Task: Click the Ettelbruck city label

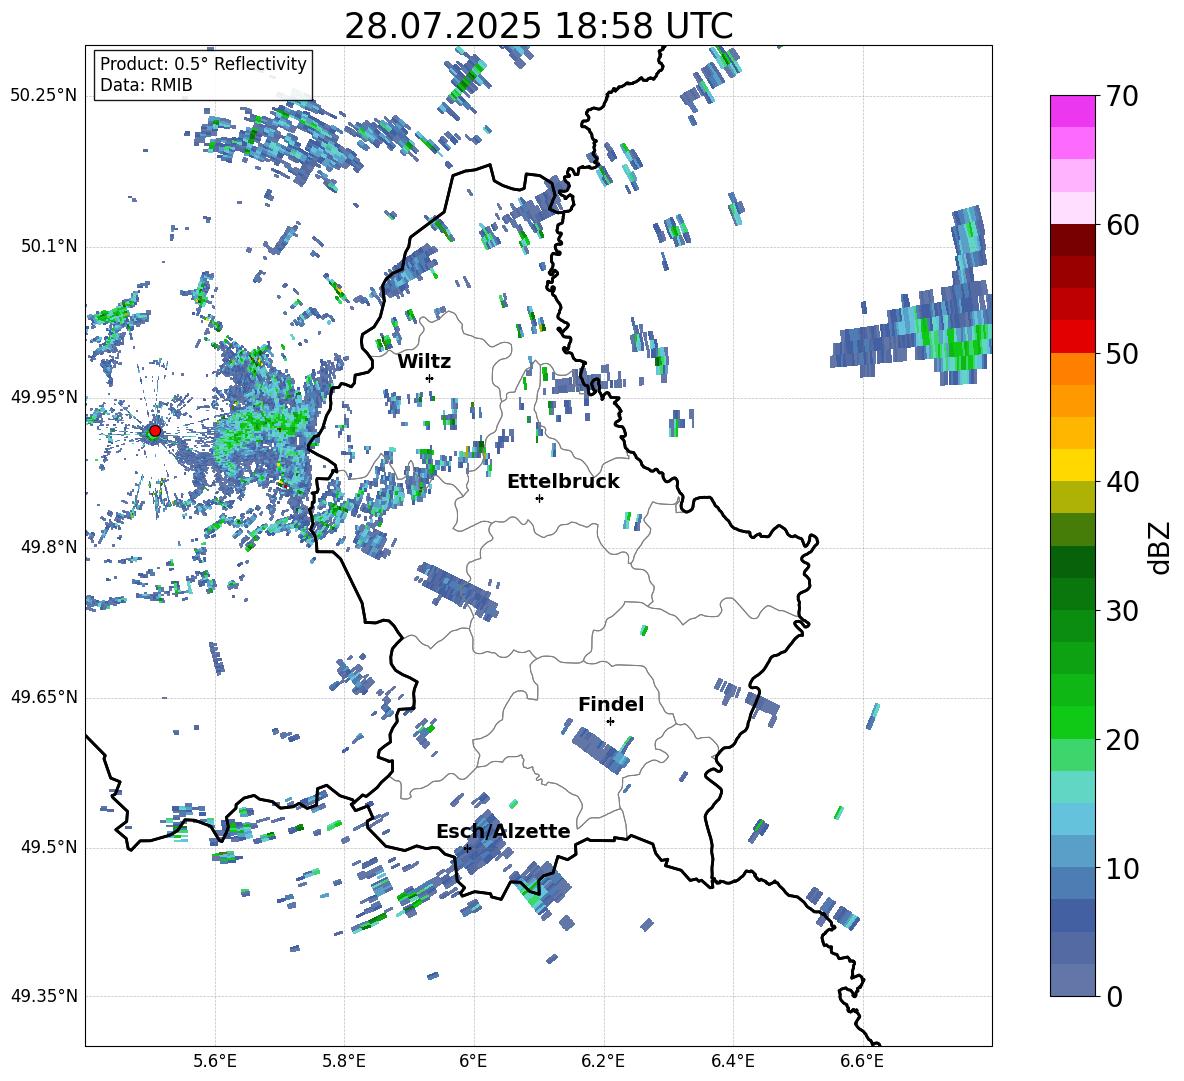Action: (x=563, y=482)
